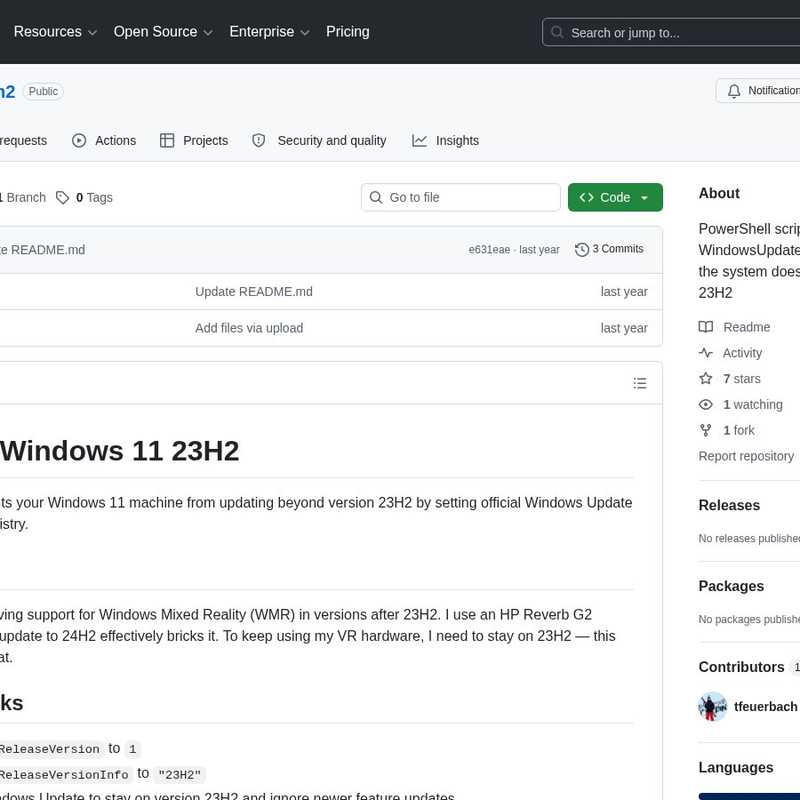Click the Security shield icon
This screenshot has height=800, width=800.
tap(259, 140)
